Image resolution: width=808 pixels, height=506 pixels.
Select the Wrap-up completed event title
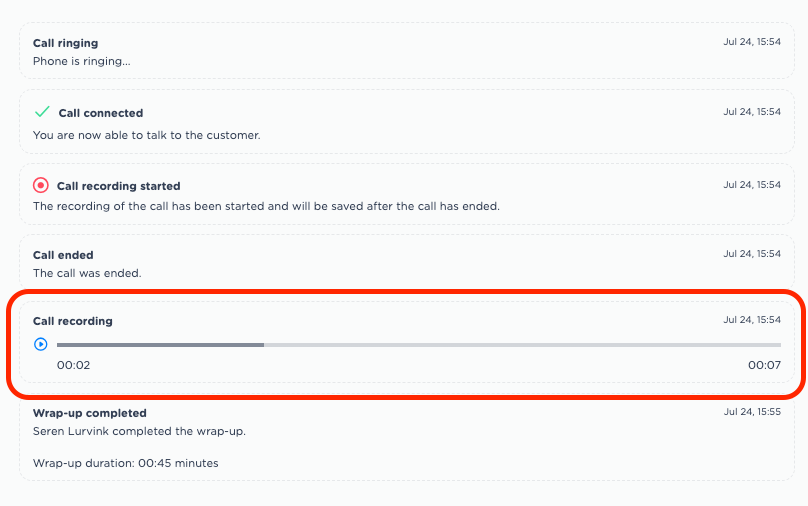click(90, 413)
